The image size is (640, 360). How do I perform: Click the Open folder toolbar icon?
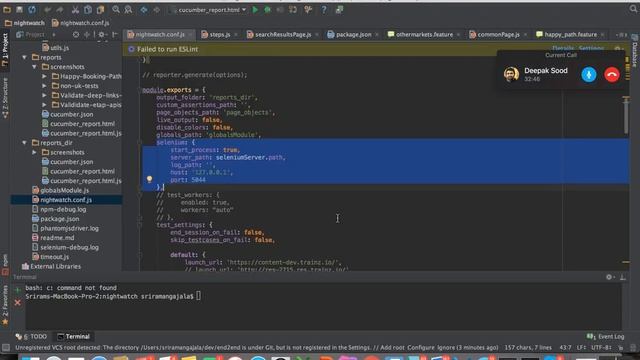[7, 9]
